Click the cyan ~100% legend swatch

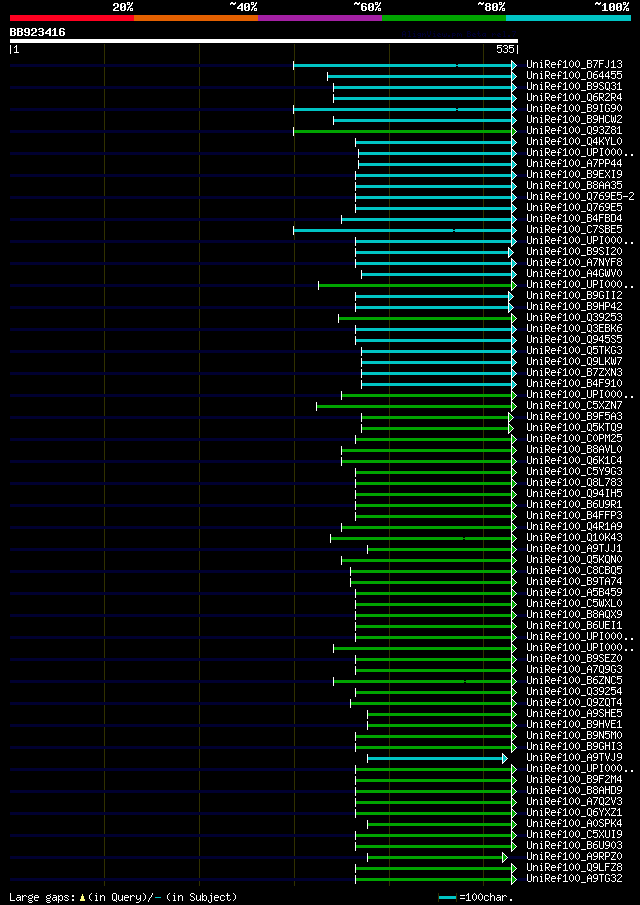click(568, 18)
